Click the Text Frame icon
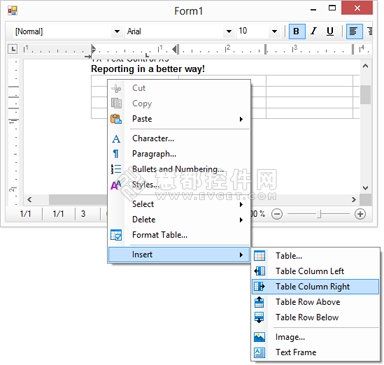The image size is (384, 365). pyautogui.click(x=259, y=352)
